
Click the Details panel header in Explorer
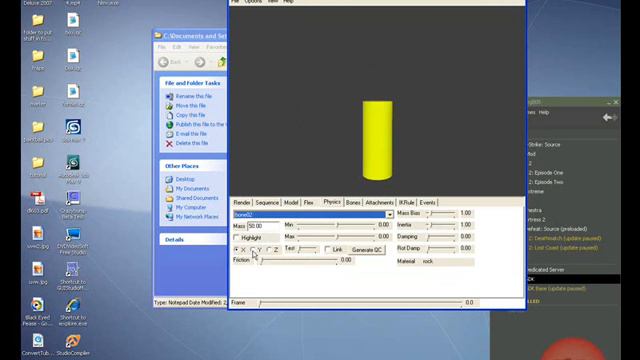(x=193, y=240)
